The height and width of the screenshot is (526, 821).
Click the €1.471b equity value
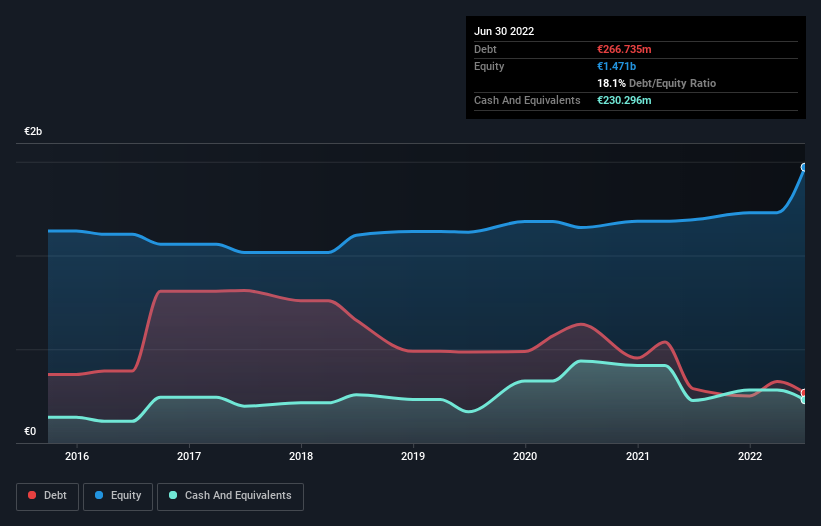point(616,66)
